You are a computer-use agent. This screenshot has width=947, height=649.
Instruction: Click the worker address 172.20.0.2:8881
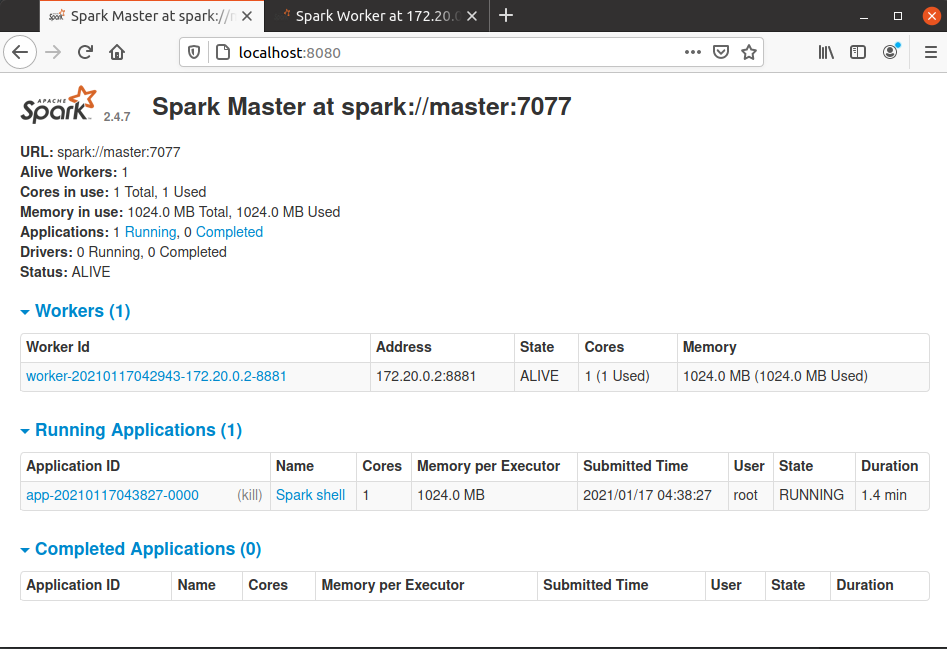point(426,376)
